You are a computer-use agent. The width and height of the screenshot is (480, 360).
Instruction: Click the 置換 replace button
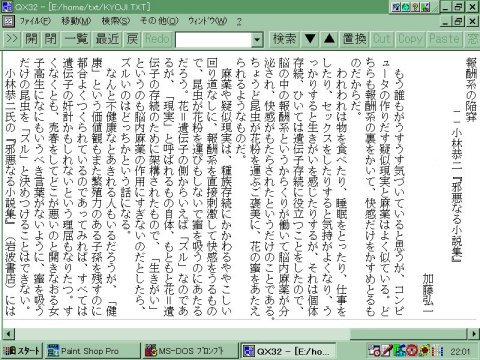click(x=355, y=39)
